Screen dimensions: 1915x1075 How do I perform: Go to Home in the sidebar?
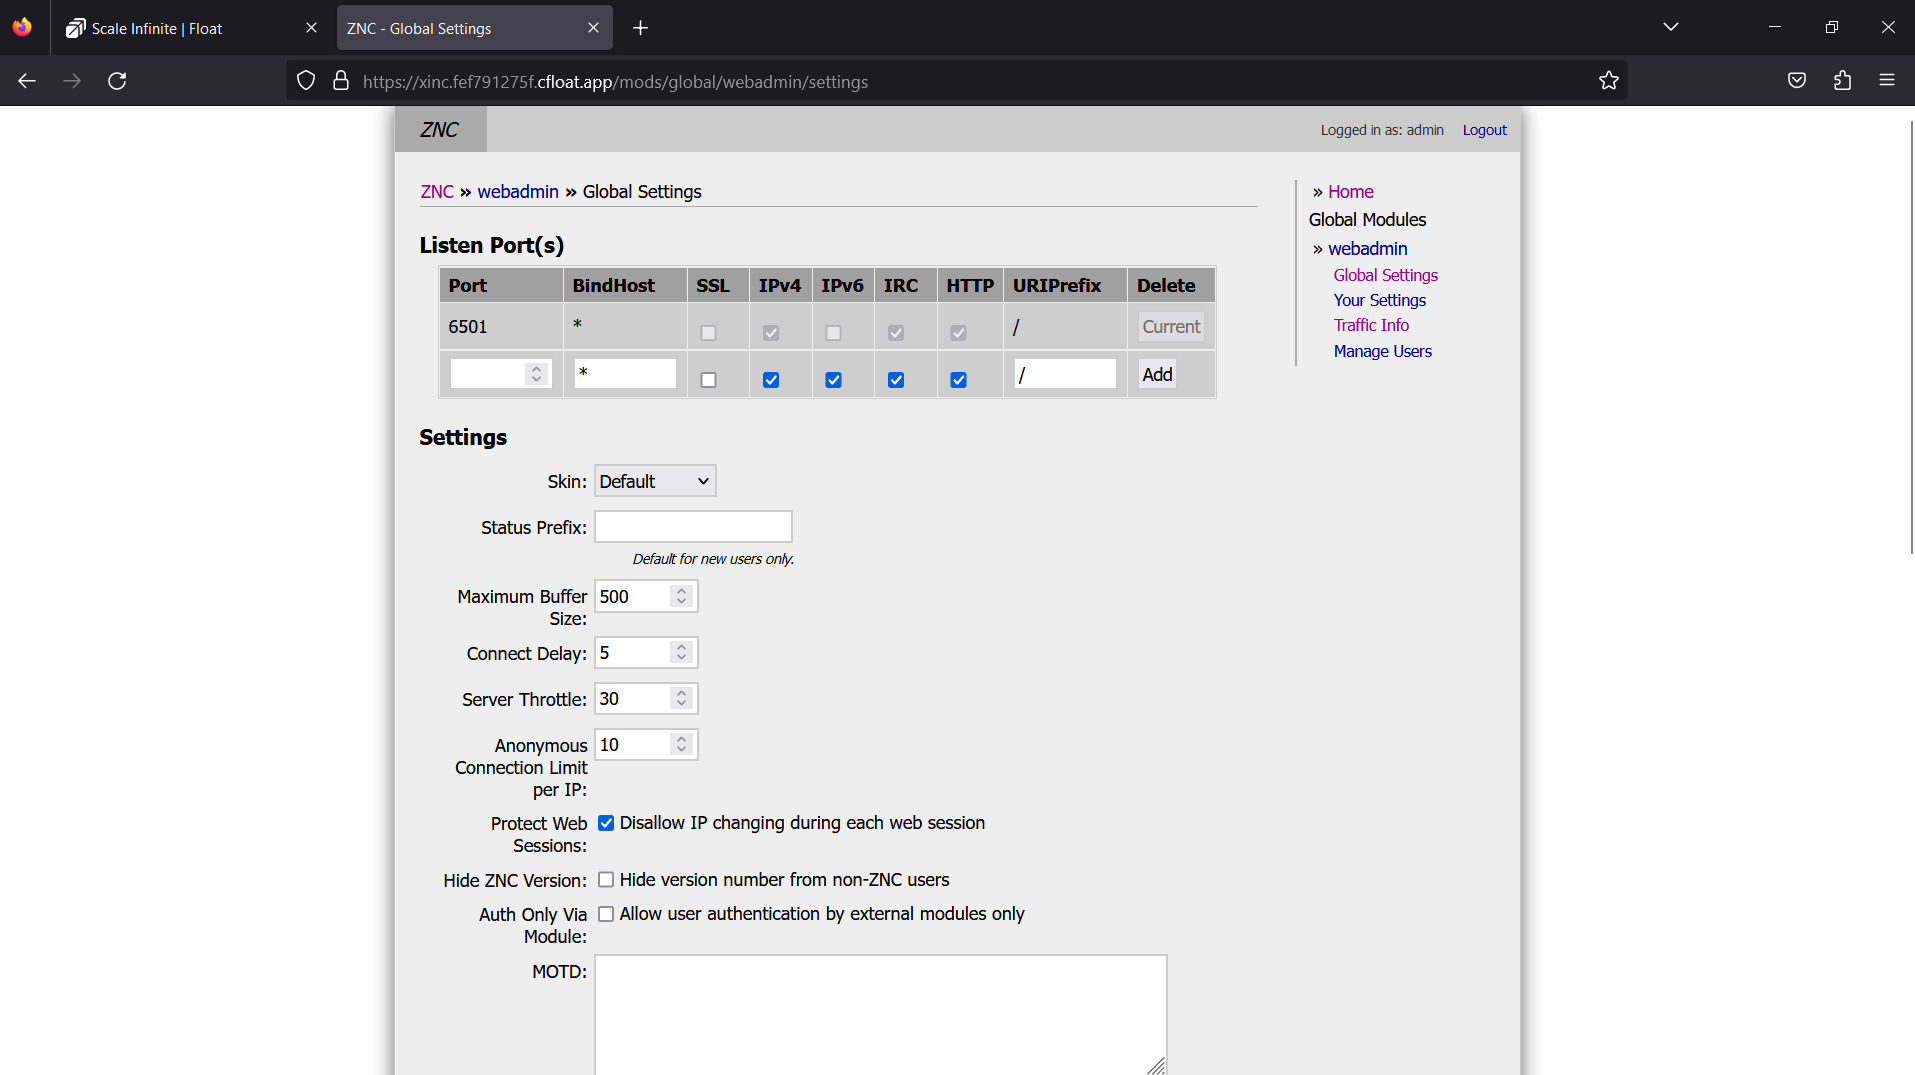pos(1350,192)
